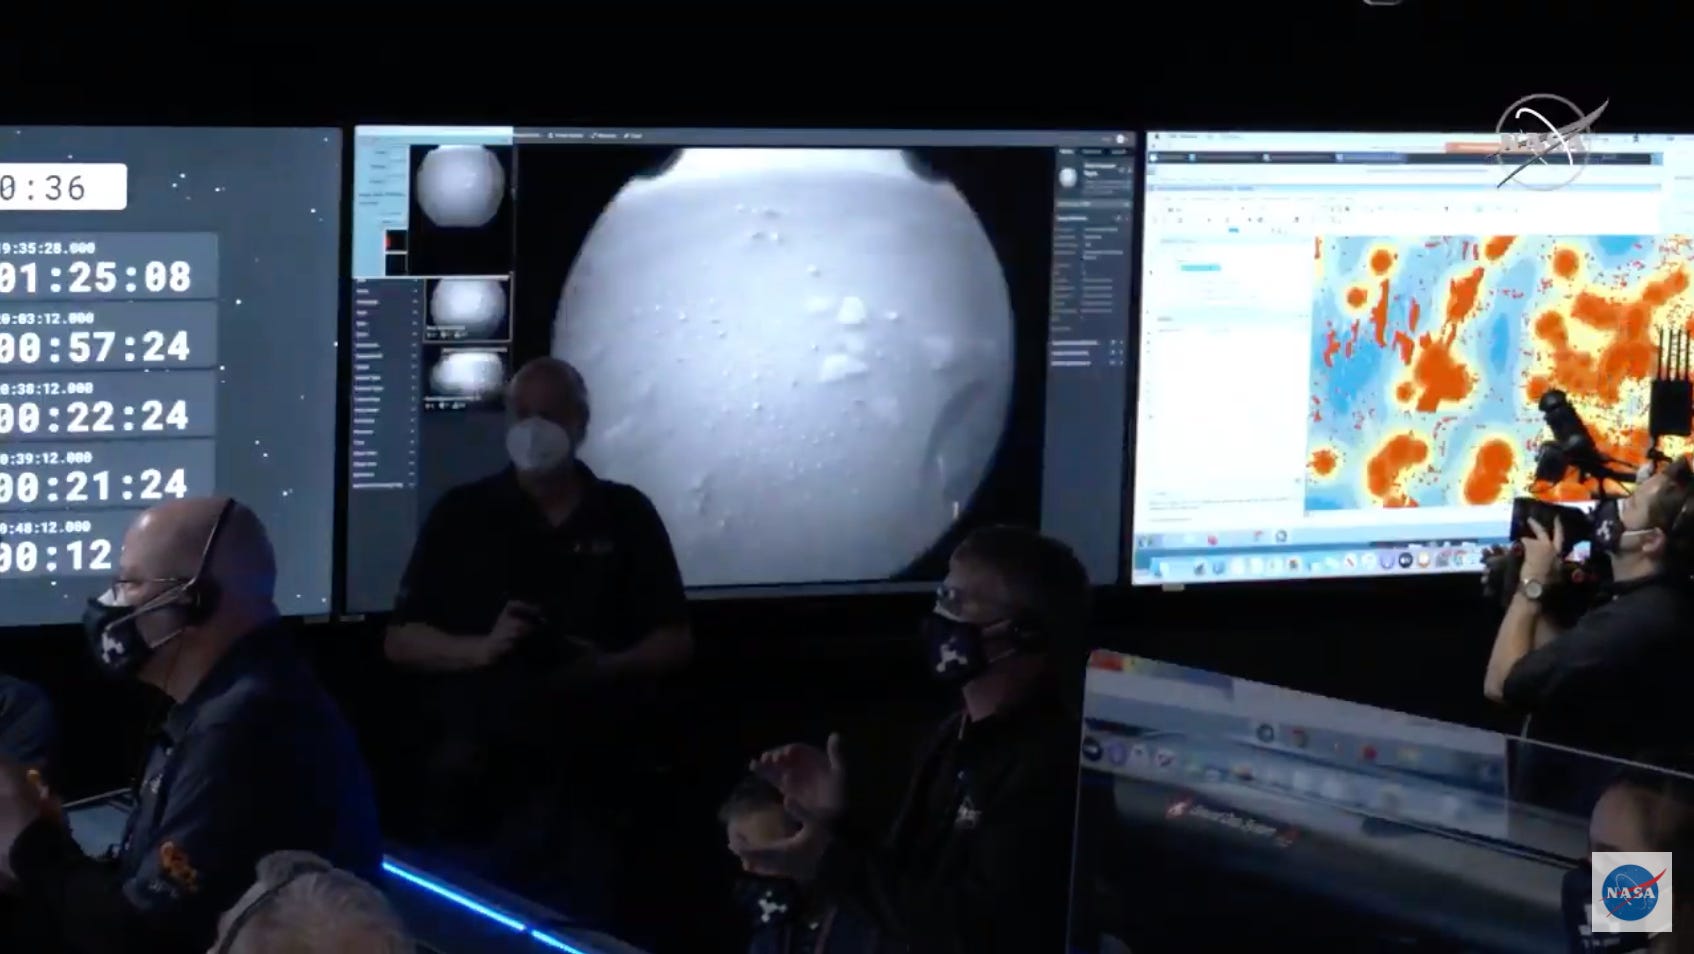This screenshot has height=954, width=1694.
Task: Select the third Mars image thumbnail
Action: [467, 375]
